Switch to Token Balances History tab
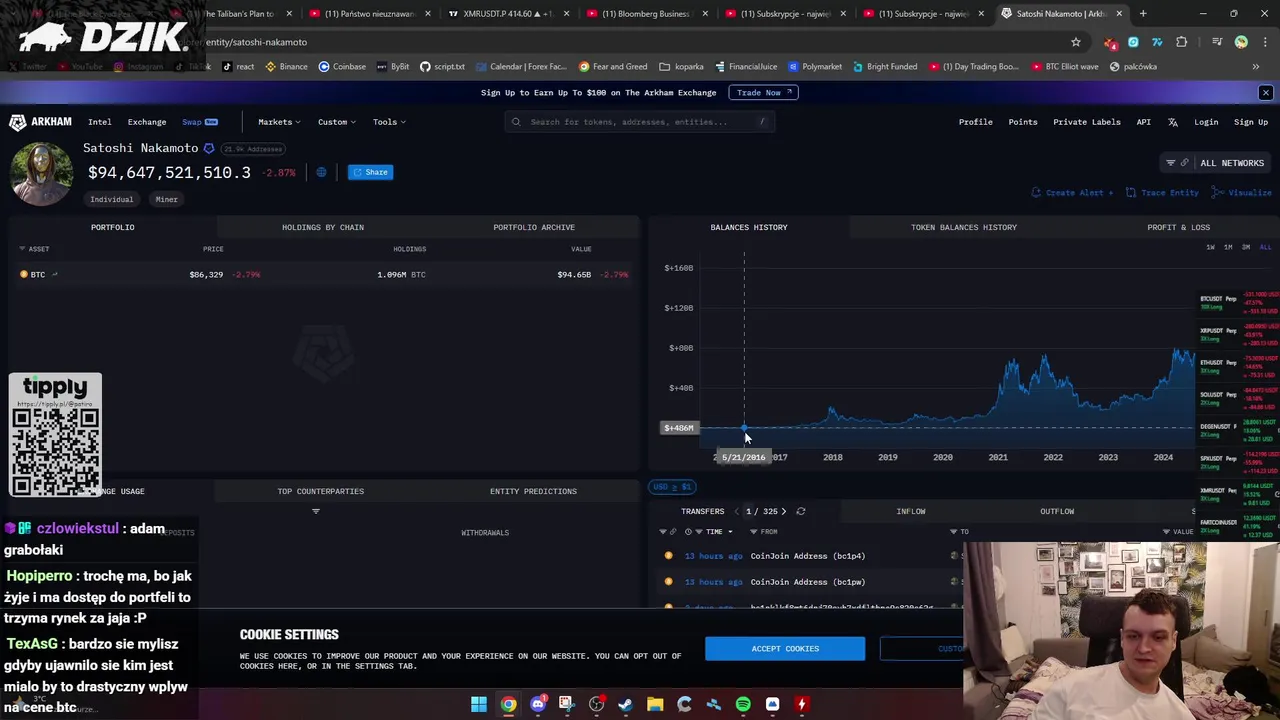The image size is (1280, 720). tap(964, 227)
